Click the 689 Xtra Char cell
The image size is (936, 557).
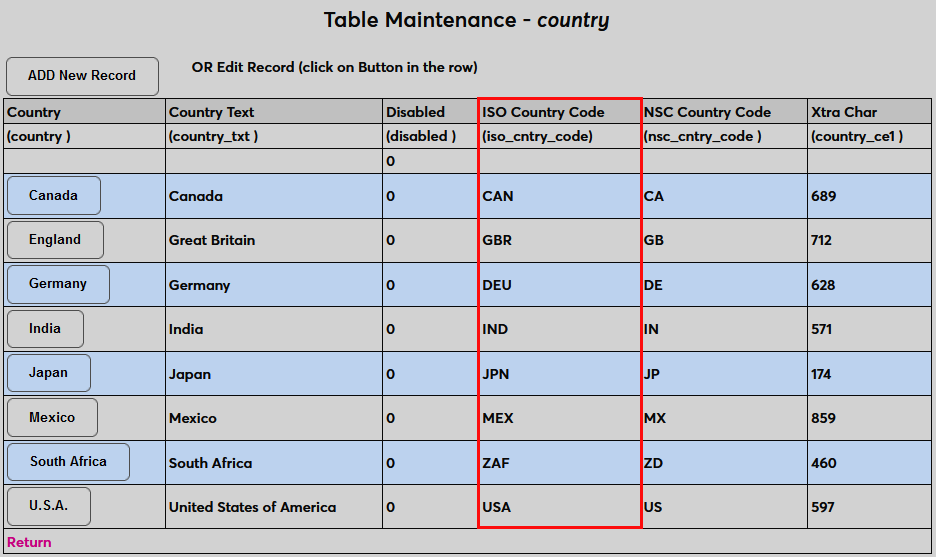point(824,196)
